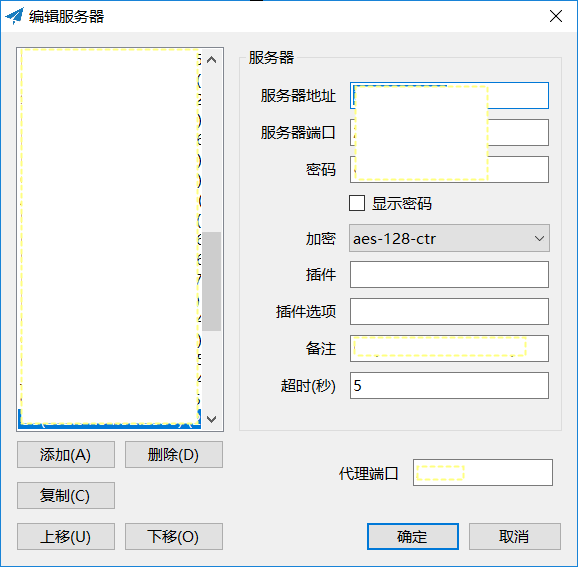Screen dimensions: 578x567
Task: Click the server list scrollbar thumb
Action: click(x=212, y=281)
